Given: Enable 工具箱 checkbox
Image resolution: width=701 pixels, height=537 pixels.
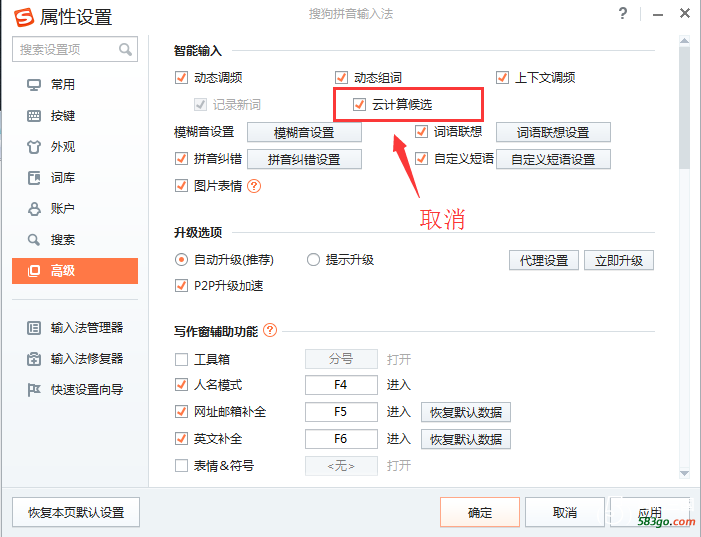Looking at the screenshot, I should point(181,359).
